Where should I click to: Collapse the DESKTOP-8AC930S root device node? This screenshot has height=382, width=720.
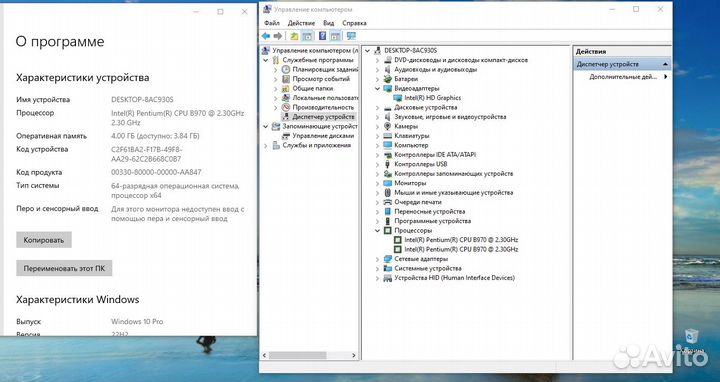coord(367,51)
